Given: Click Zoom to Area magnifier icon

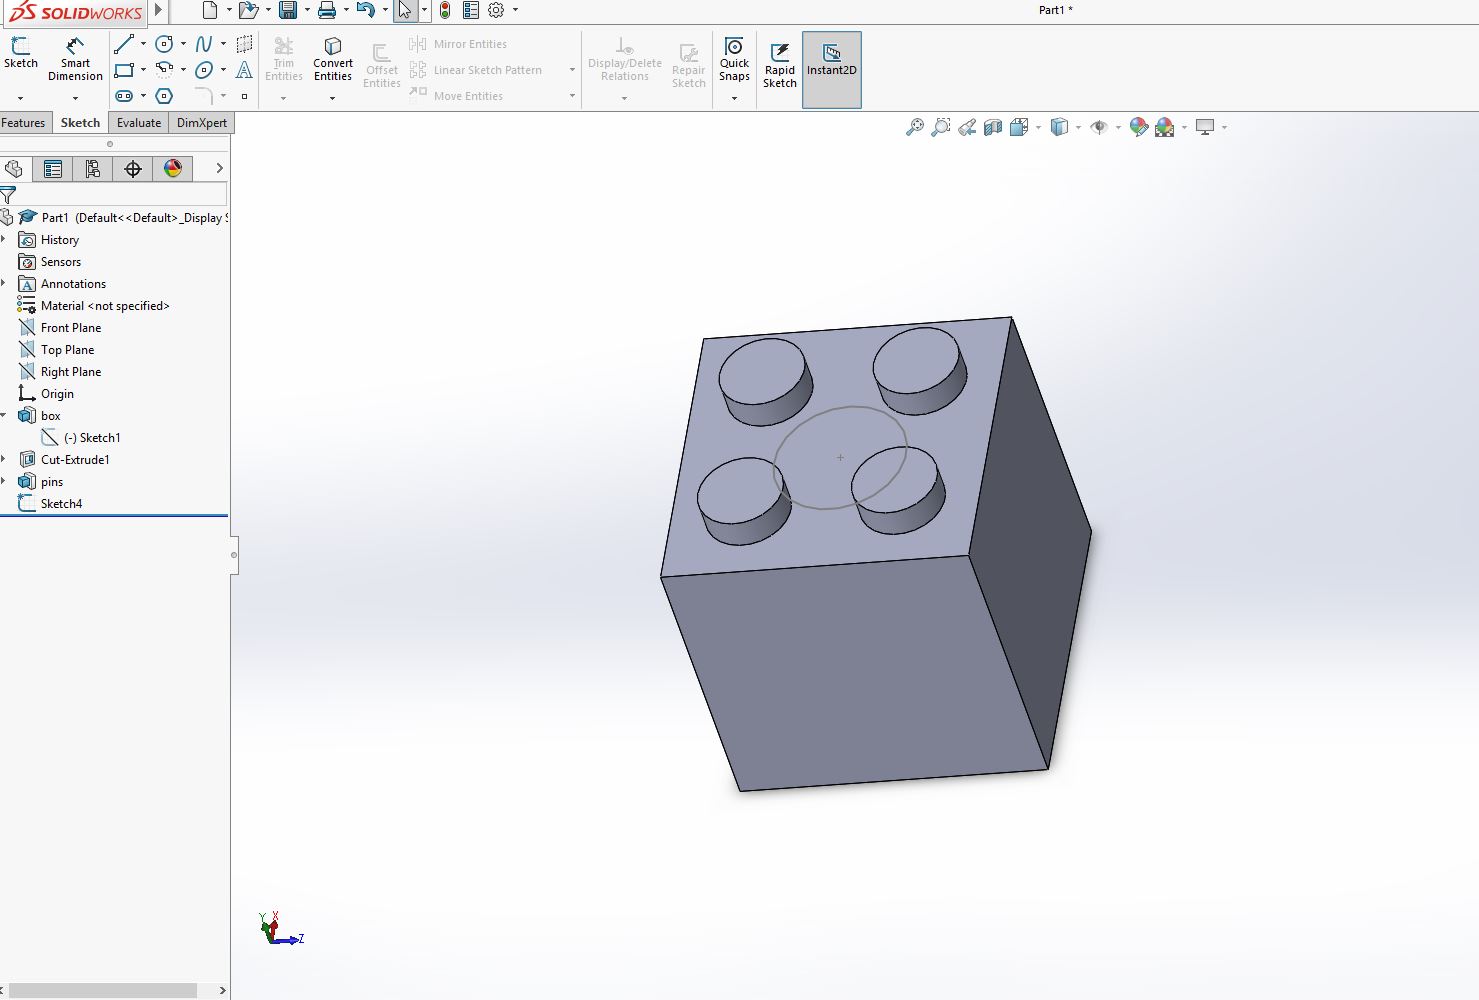Looking at the screenshot, I should coord(940,127).
